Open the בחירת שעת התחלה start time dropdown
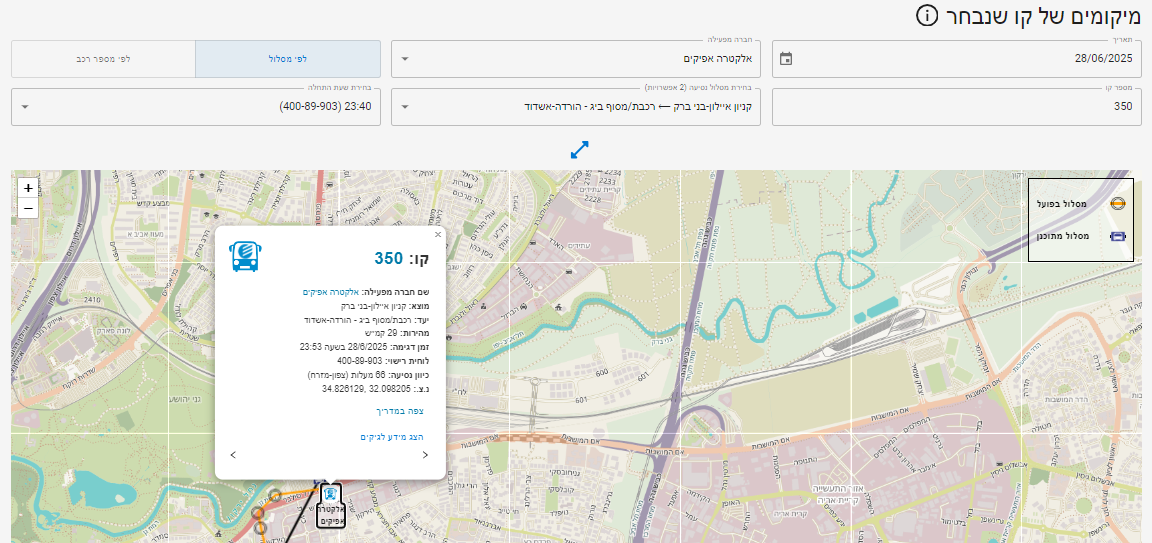This screenshot has width=1152, height=543. (x=195, y=106)
